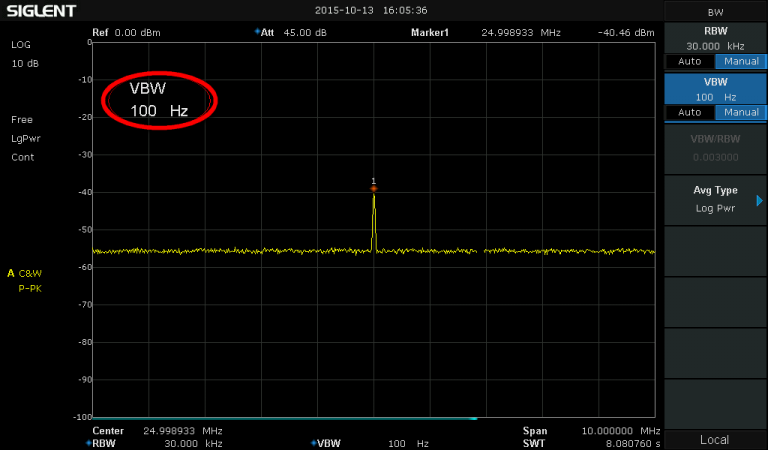The image size is (768, 450).
Task: Click the blue asterisk beside Att
Action: [x=256, y=32]
